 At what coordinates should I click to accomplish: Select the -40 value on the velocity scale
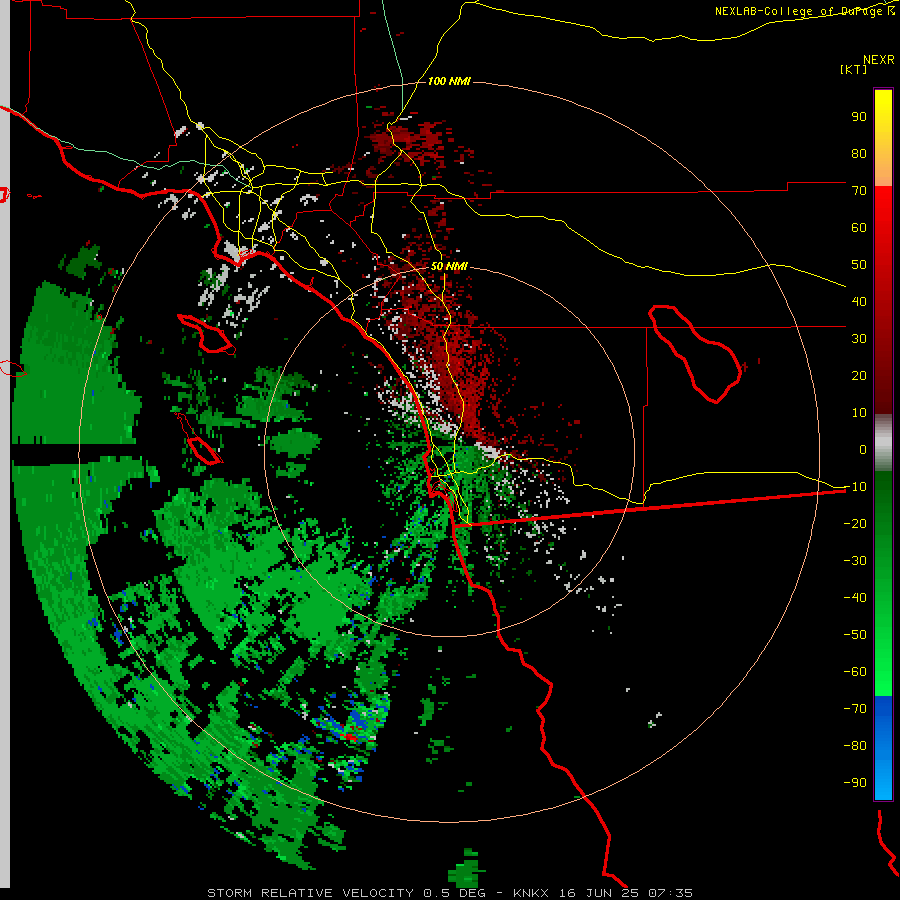(855, 598)
